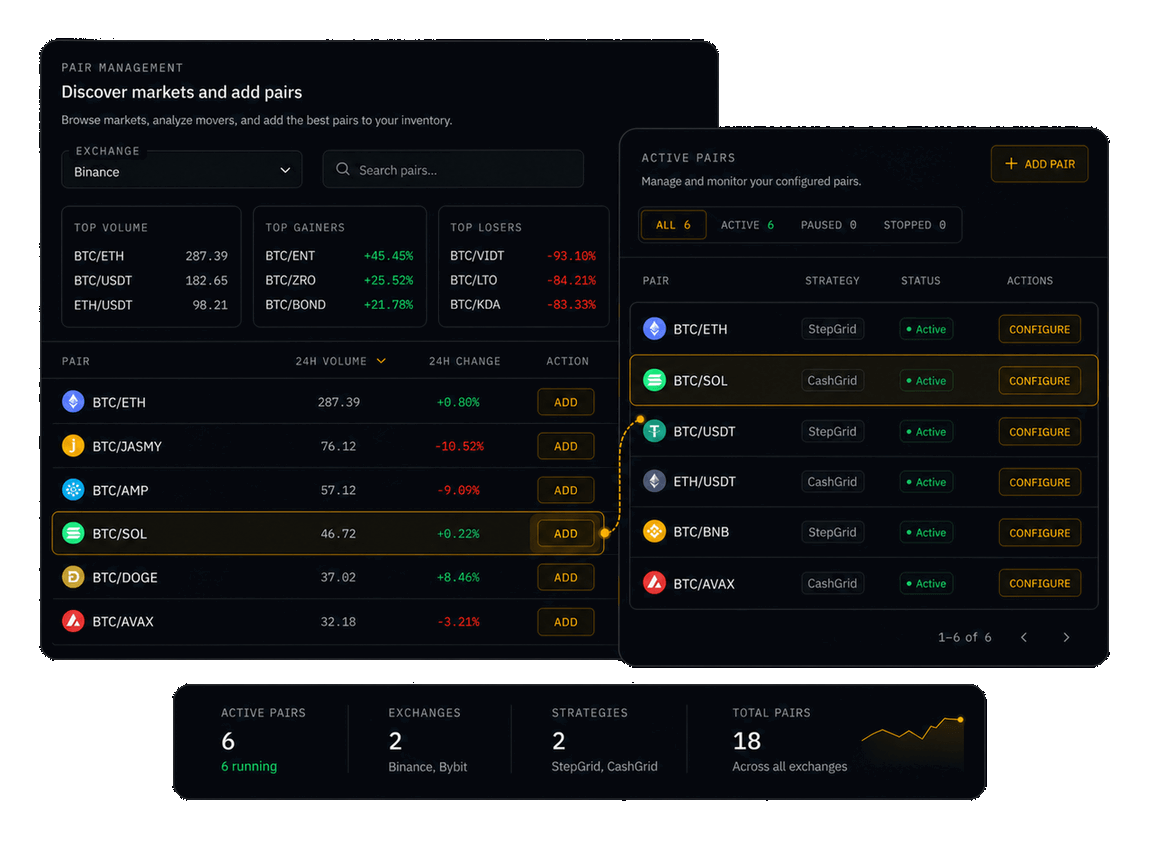Click StepGrid strategy tag for BTC/USDT
1152x864 pixels.
832,431
